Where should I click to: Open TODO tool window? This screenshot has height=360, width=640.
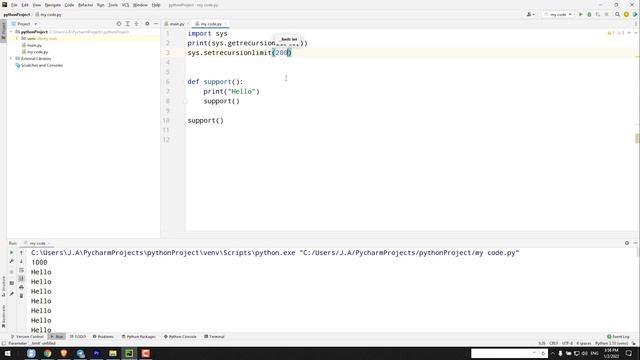[78, 337]
